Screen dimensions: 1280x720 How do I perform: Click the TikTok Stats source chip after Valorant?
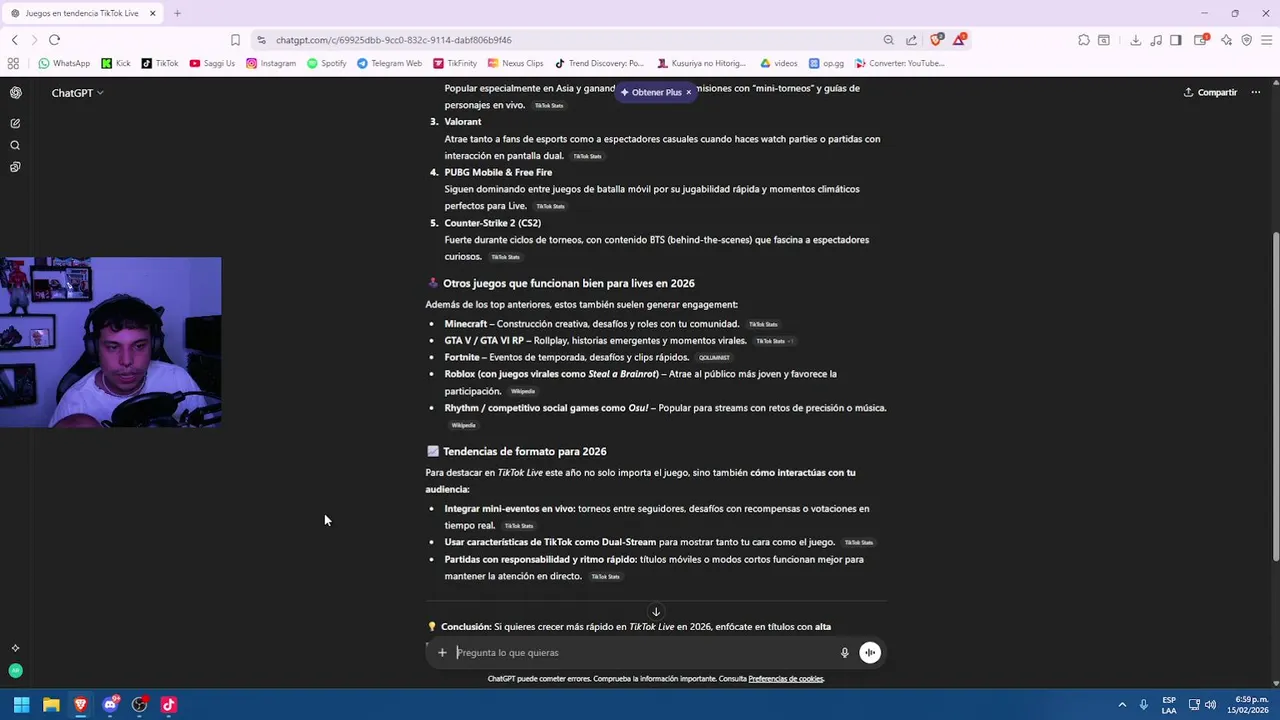coord(587,156)
